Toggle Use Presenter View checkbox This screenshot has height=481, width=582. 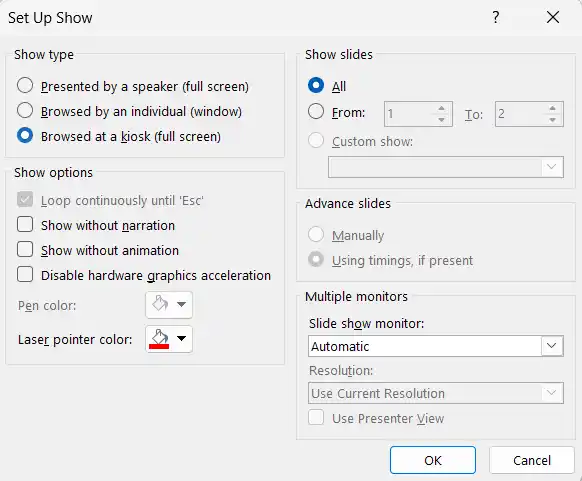point(316,418)
